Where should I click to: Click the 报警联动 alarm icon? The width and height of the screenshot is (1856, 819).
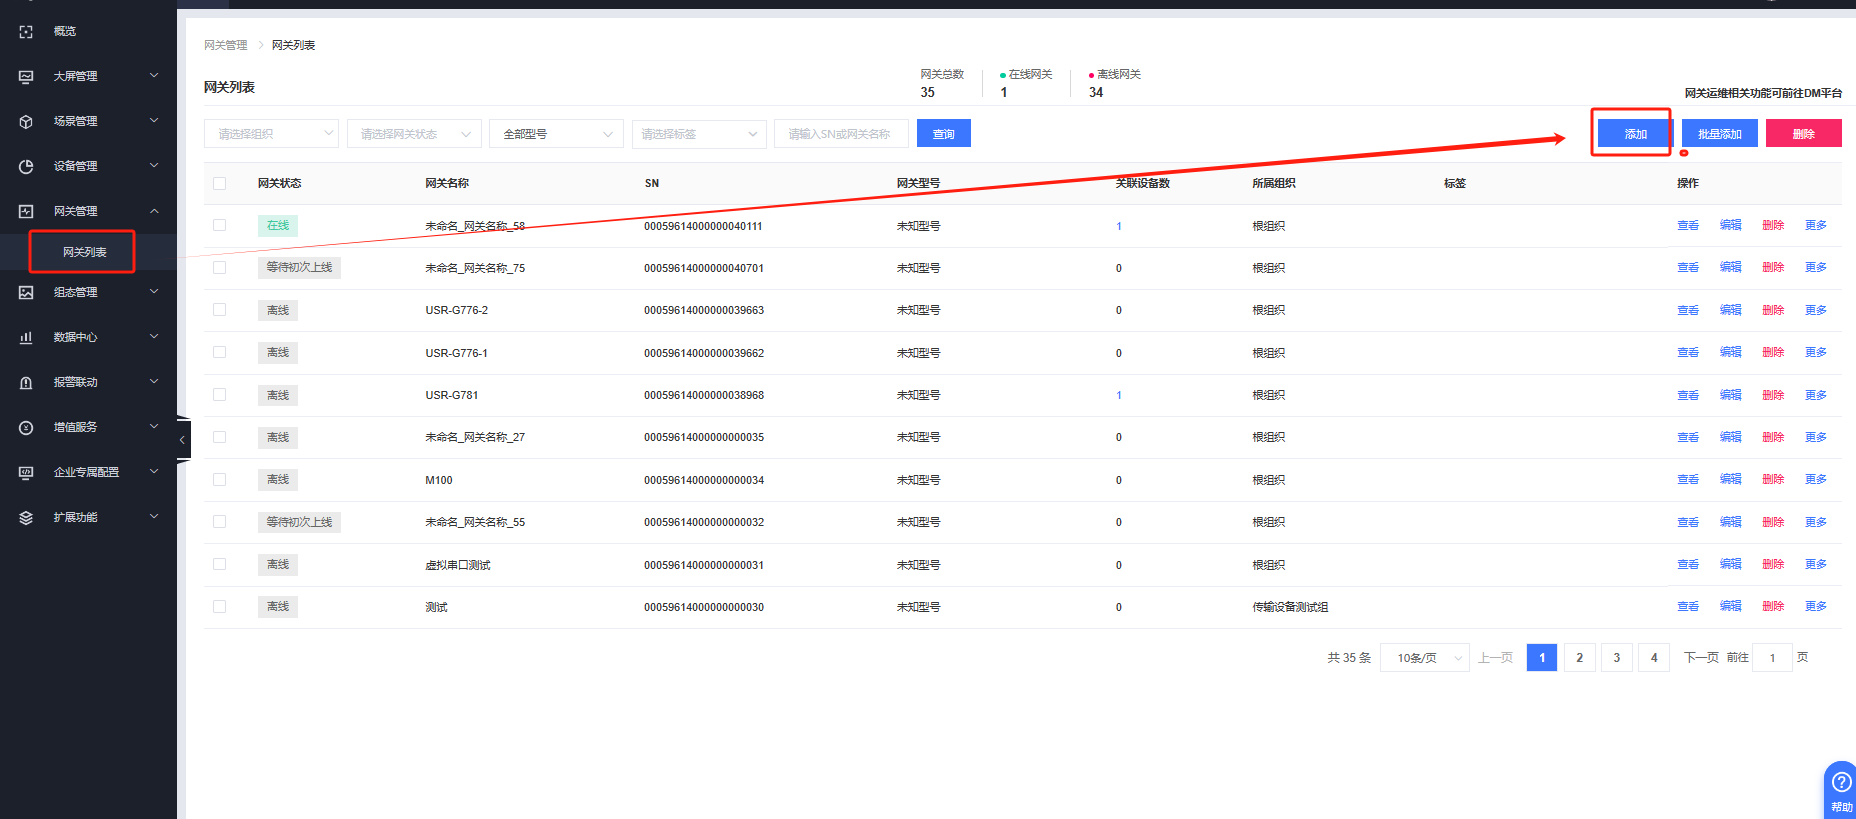click(x=26, y=383)
